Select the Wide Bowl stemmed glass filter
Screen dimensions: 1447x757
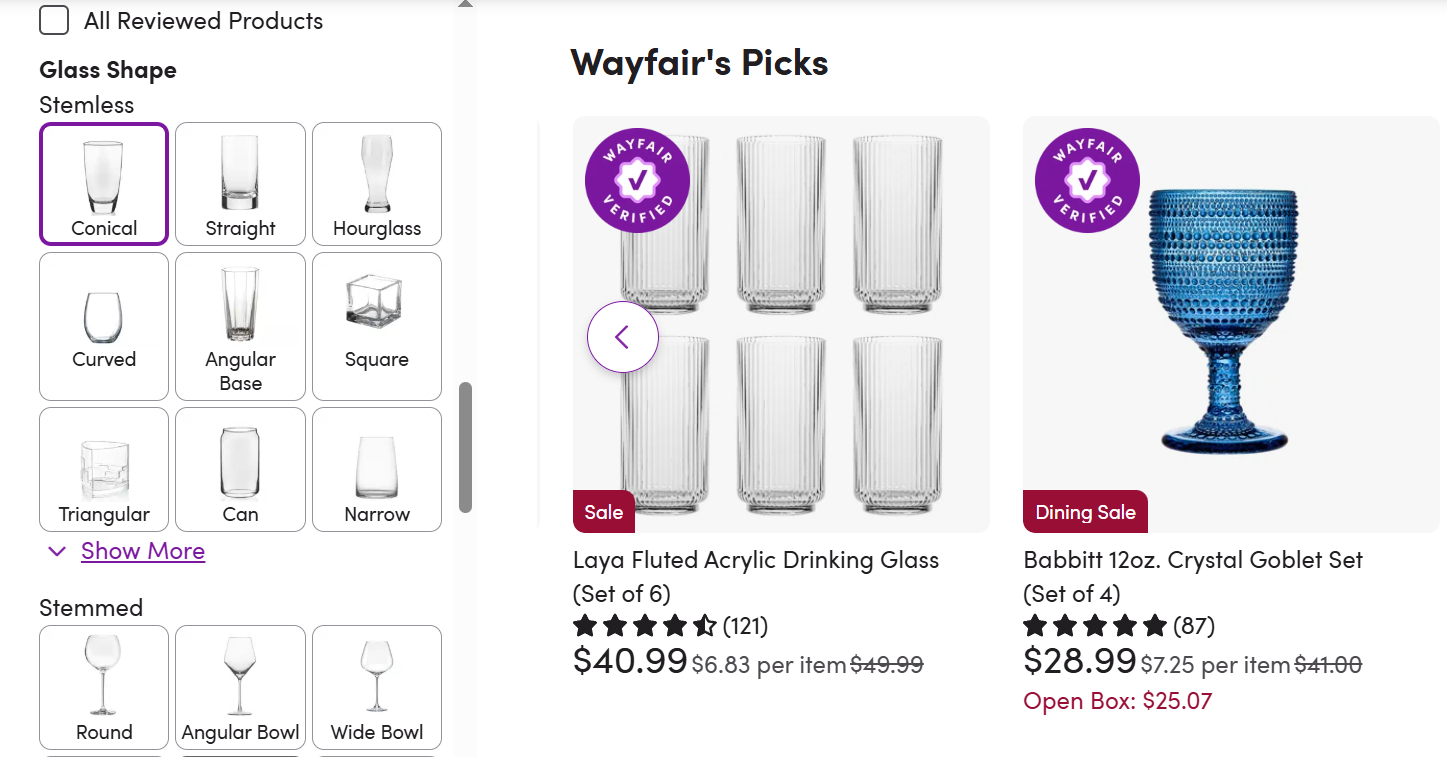(377, 687)
